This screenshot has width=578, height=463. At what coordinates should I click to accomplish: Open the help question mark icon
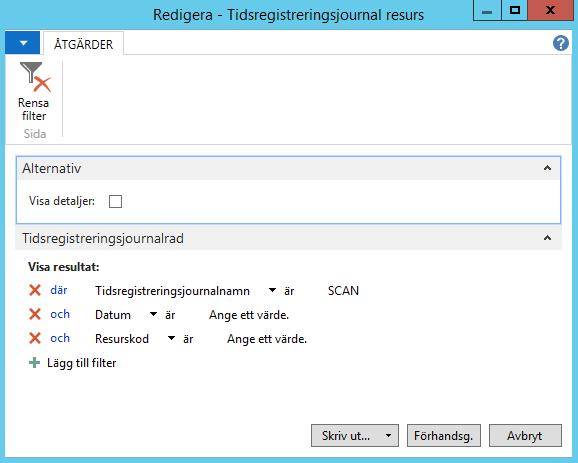pos(561,43)
